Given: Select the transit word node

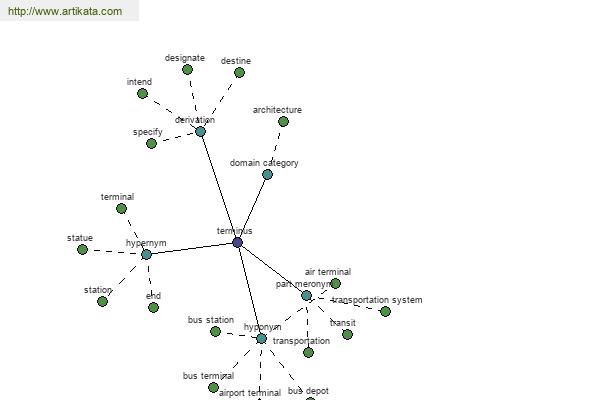Looking at the screenshot, I should 347,335.
